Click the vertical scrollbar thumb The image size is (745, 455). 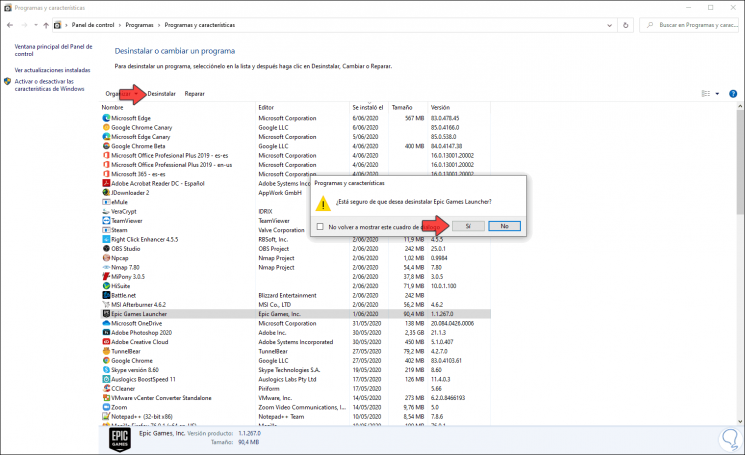(x=740, y=161)
